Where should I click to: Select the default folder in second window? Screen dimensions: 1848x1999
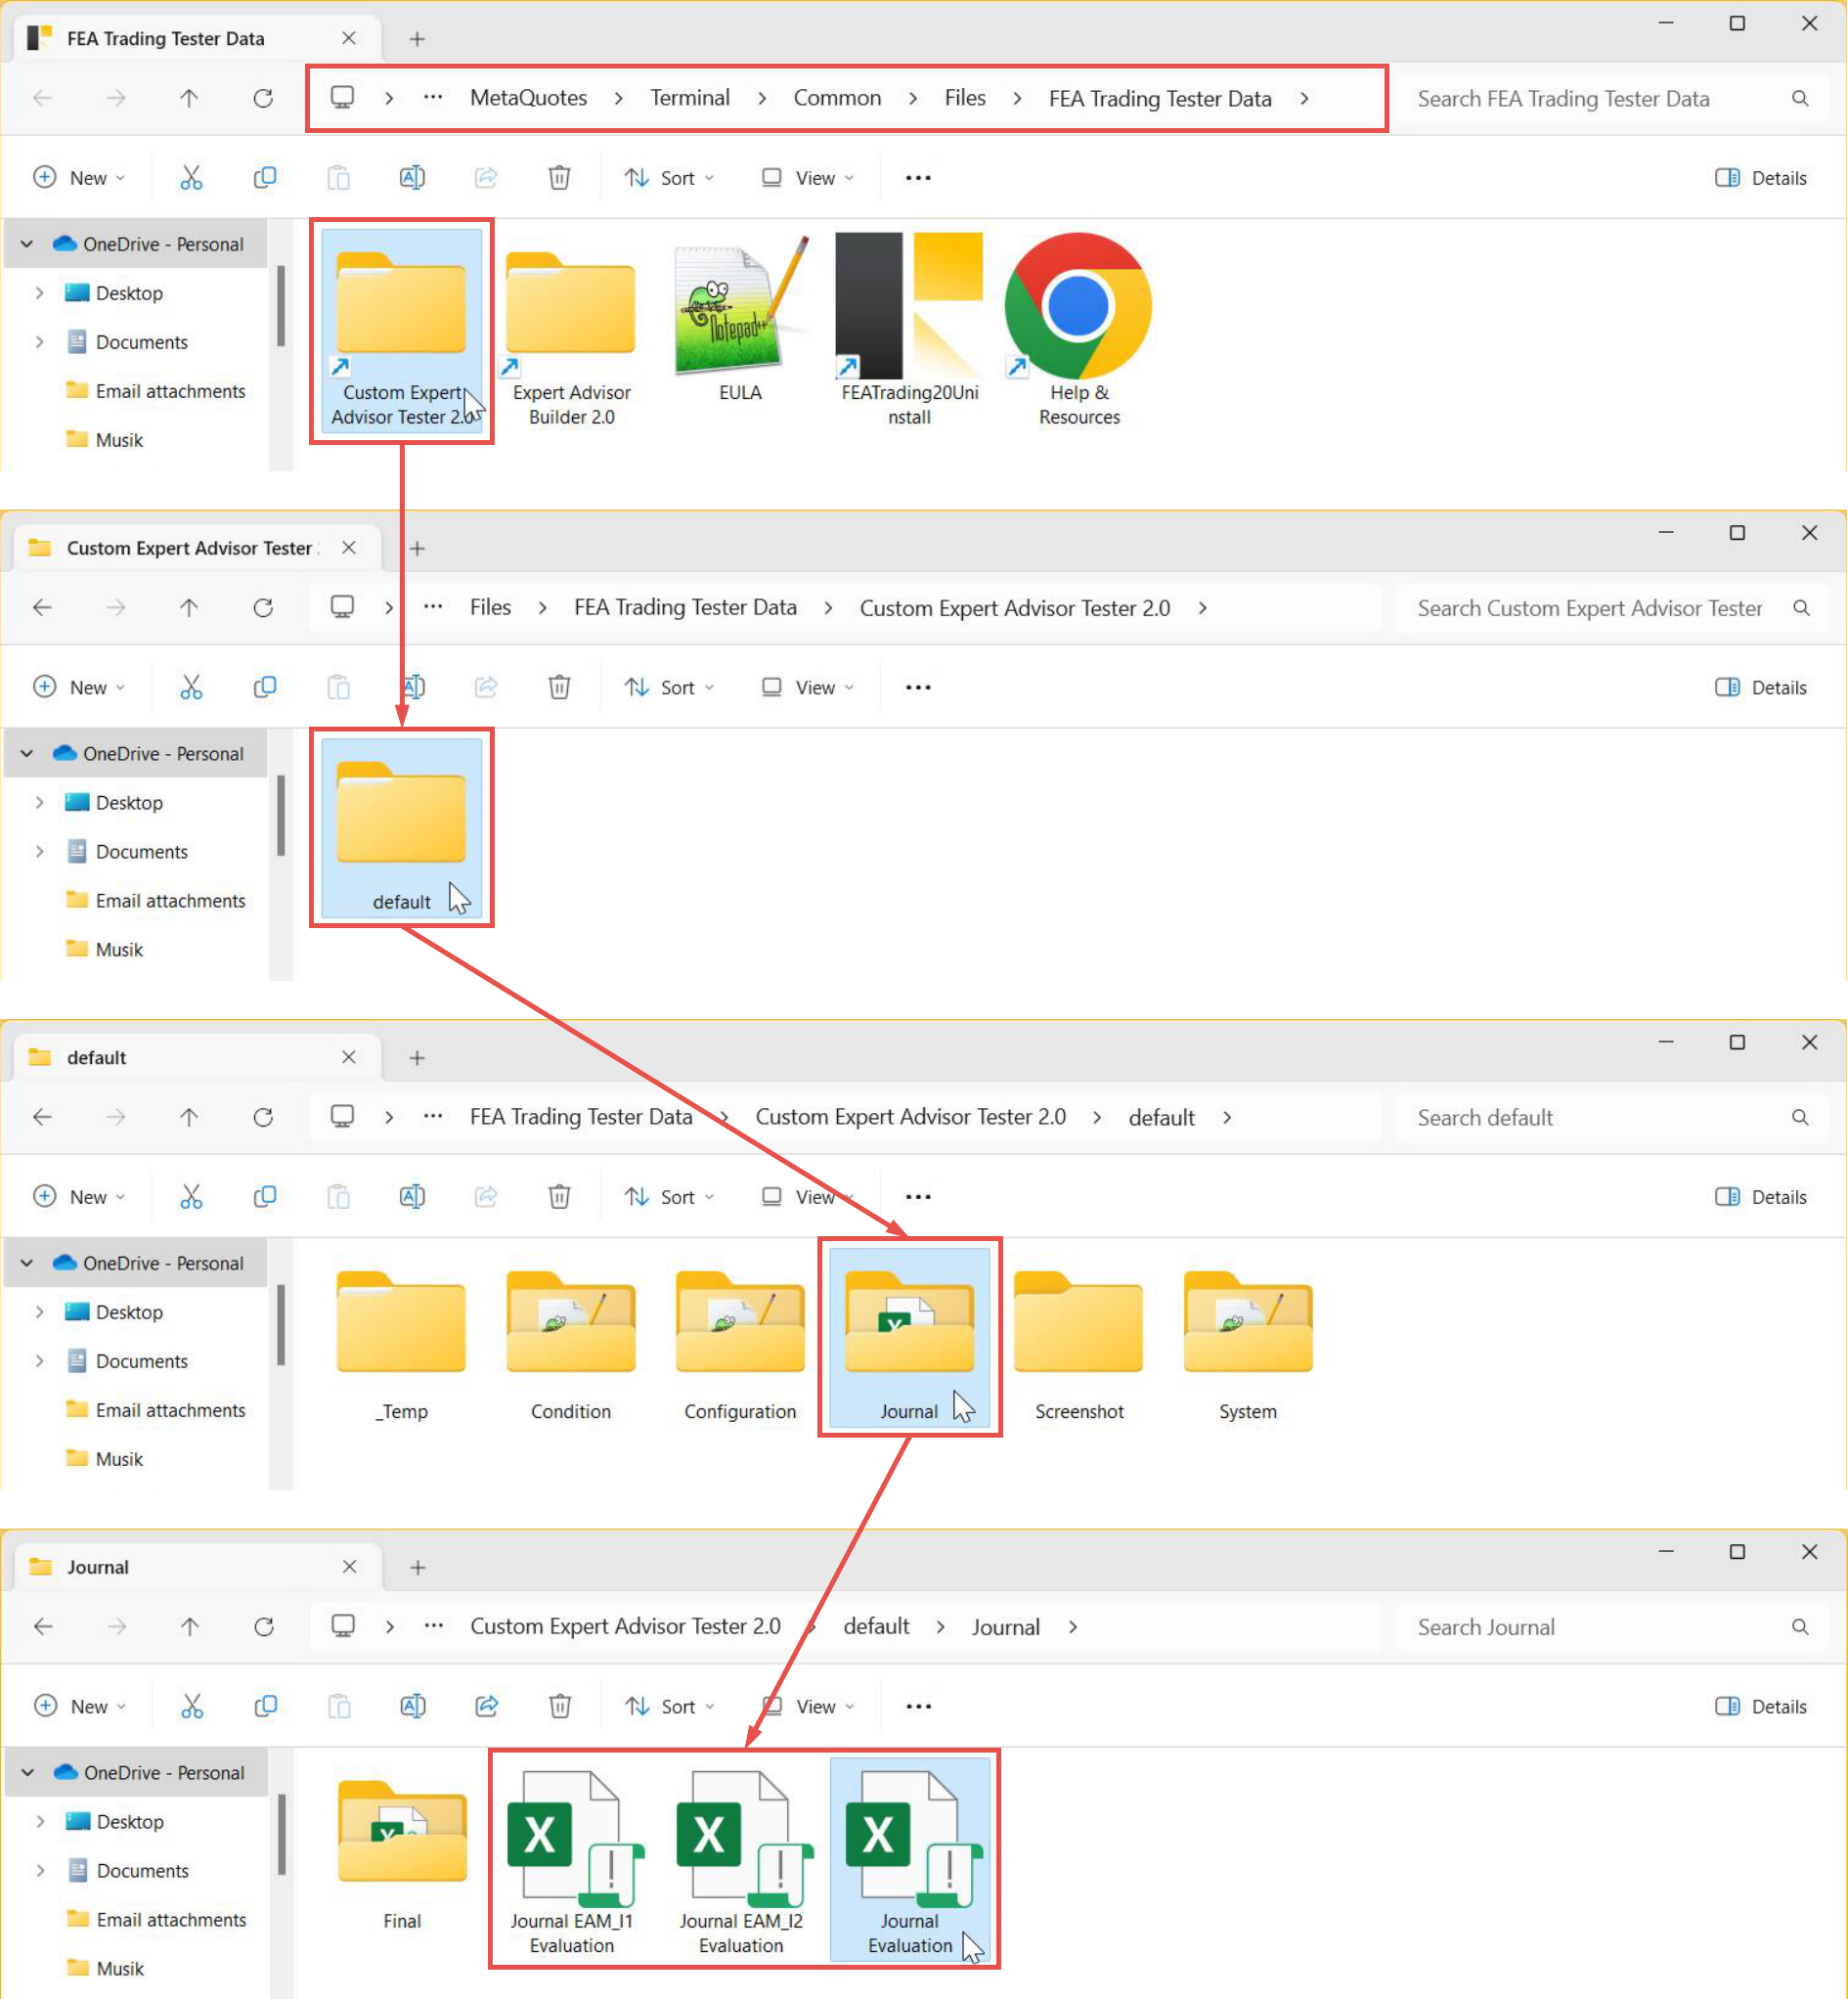[x=401, y=828]
